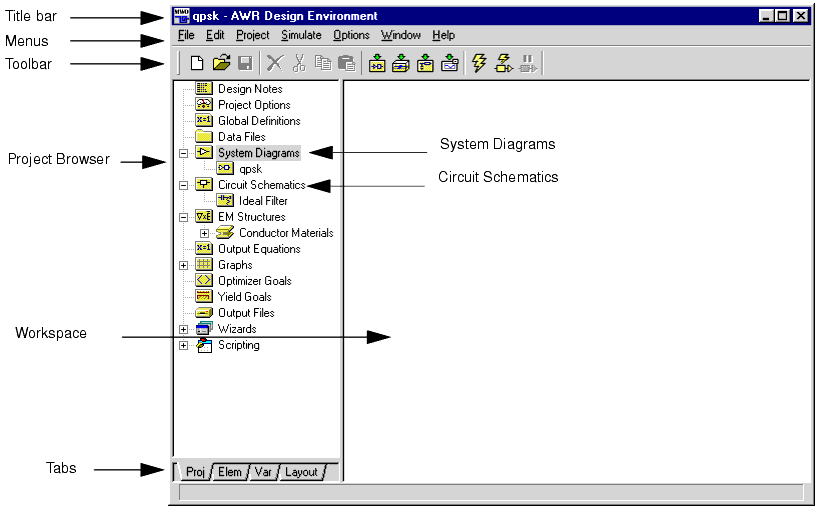Click the Ideal Filter schematic icon
Screen dimensions: 818x525
click(225, 200)
